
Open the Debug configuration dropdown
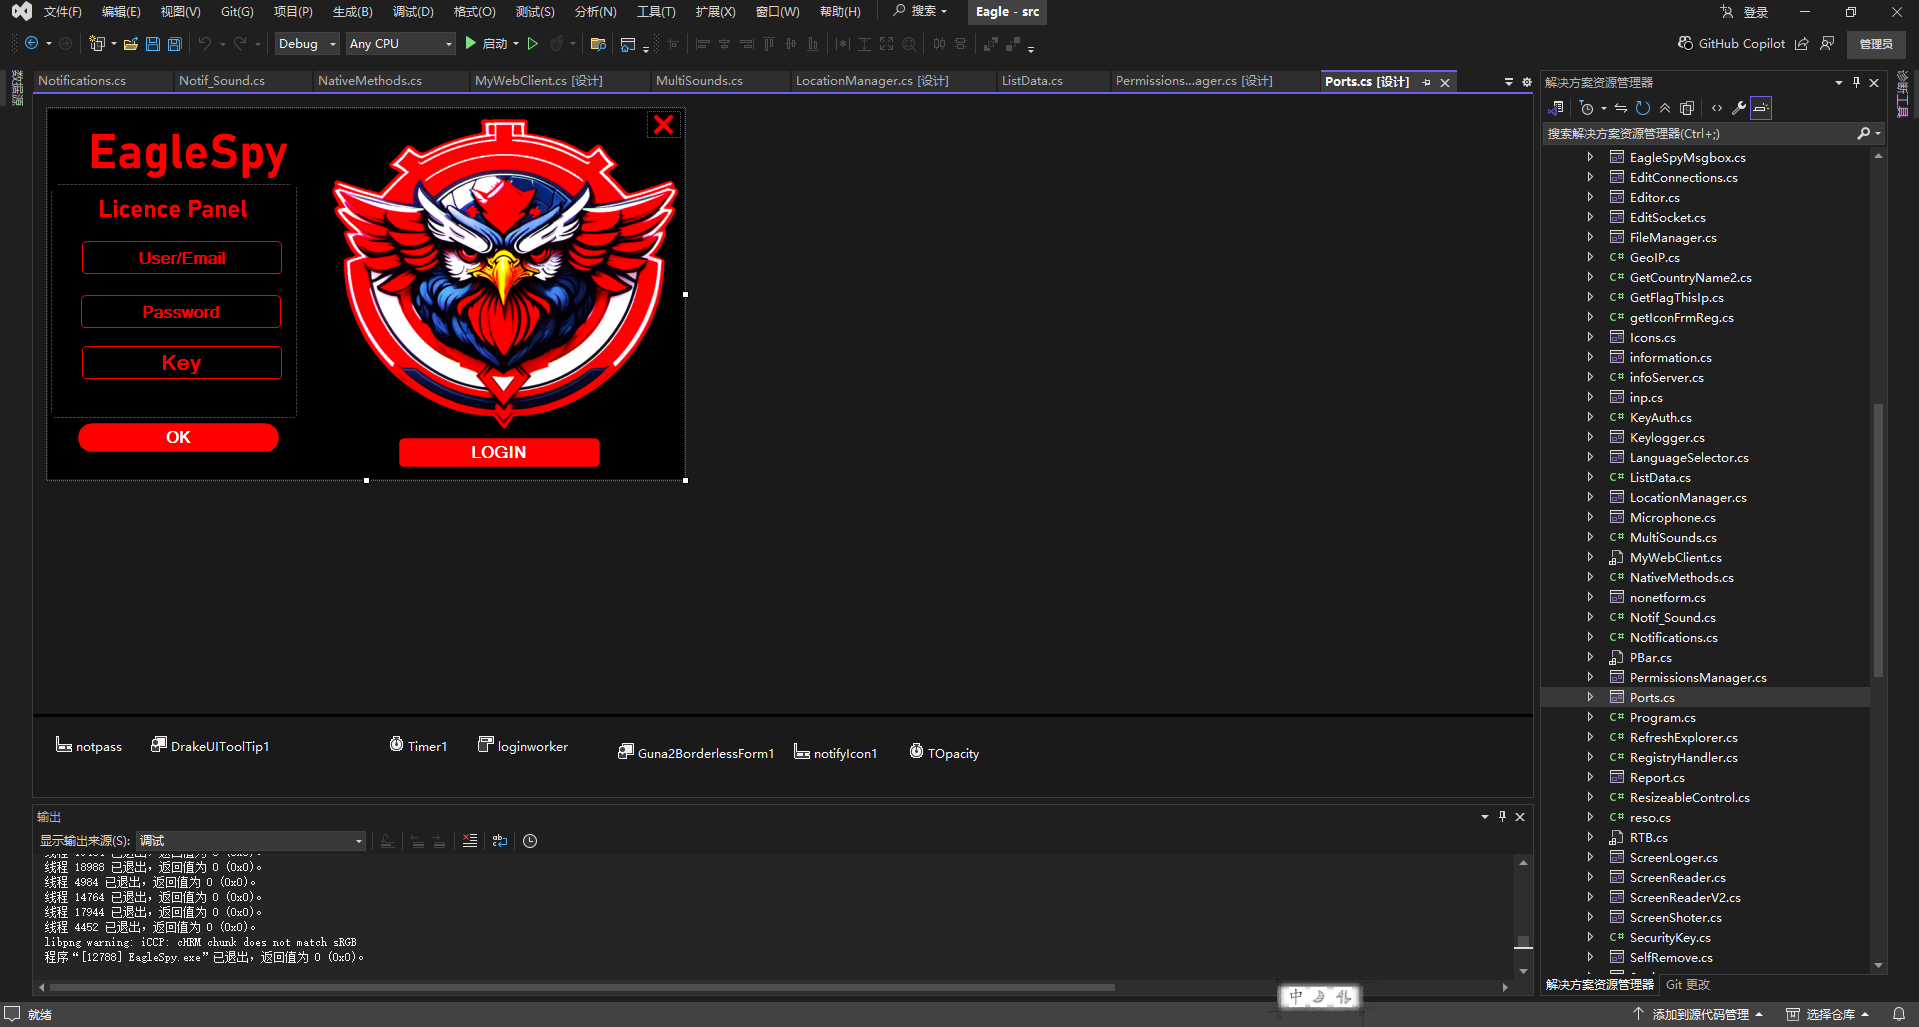pyautogui.click(x=307, y=44)
